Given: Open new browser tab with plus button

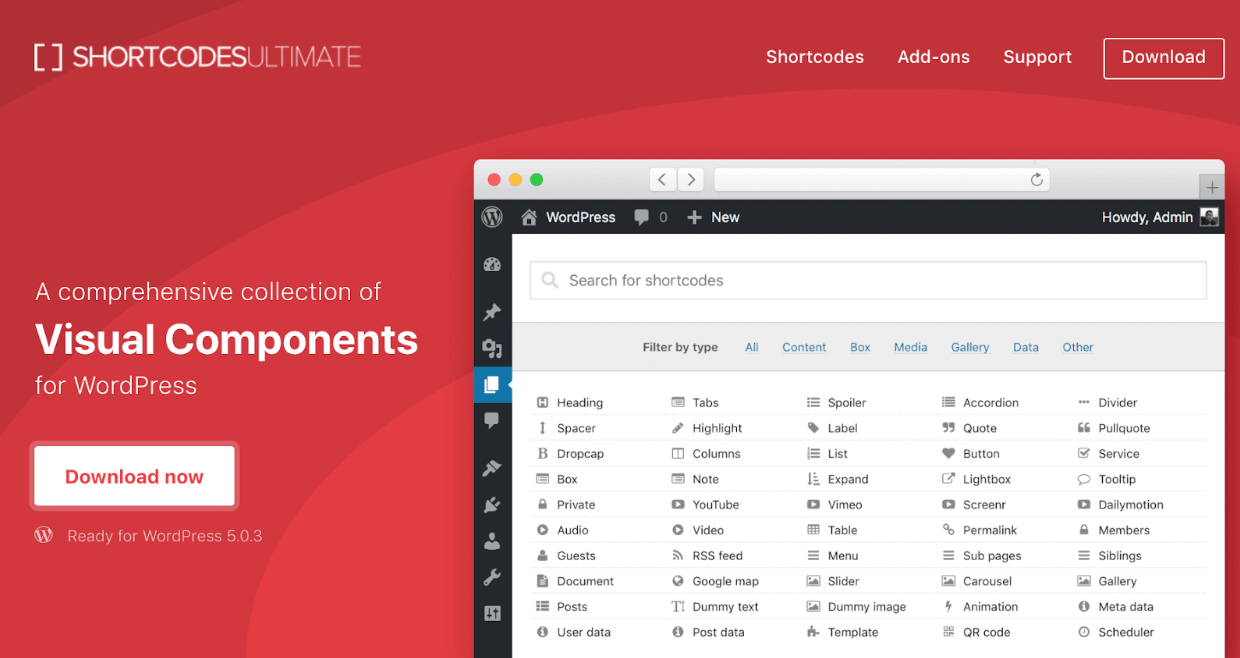Looking at the screenshot, I should point(1212,188).
